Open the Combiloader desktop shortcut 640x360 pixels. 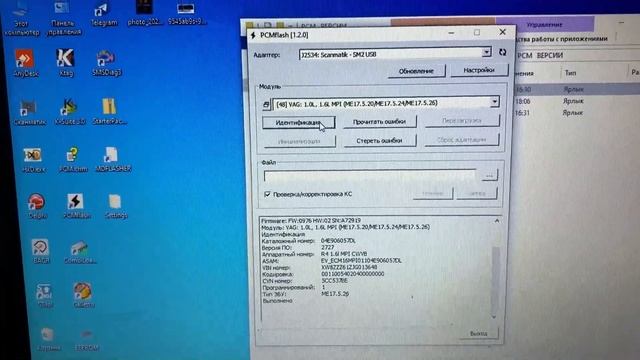click(80, 252)
